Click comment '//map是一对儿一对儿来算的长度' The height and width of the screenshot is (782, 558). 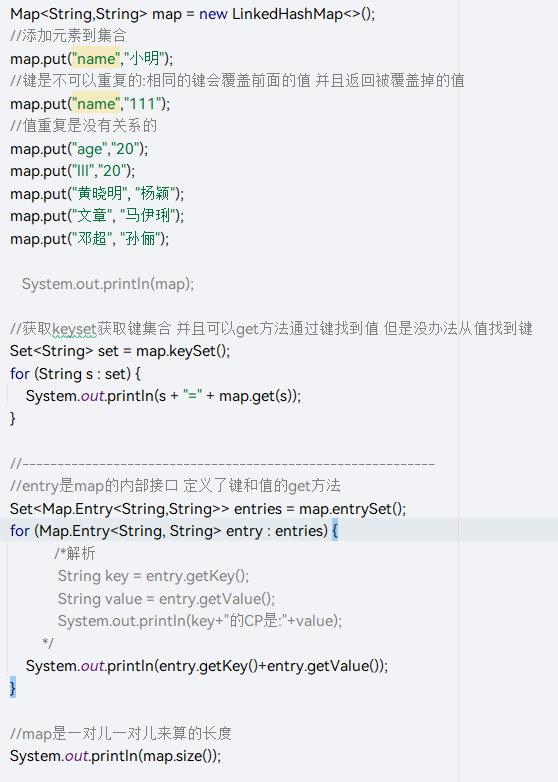(121, 734)
